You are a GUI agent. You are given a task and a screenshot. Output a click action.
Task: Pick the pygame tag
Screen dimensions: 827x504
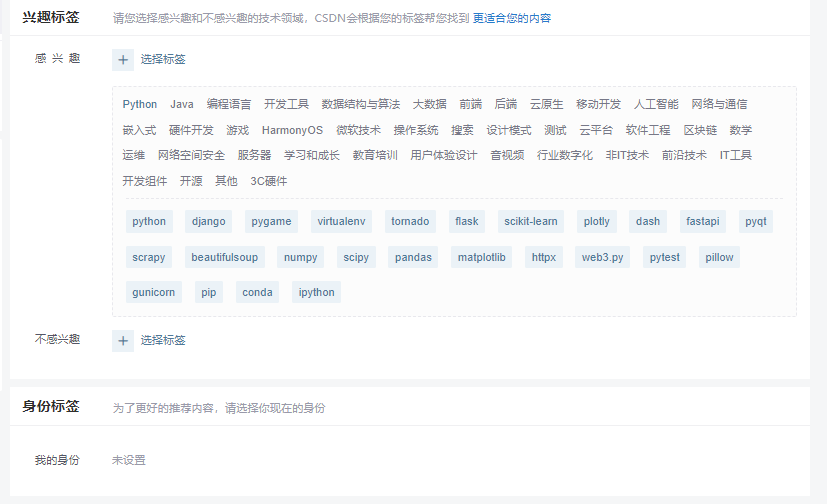(271, 221)
